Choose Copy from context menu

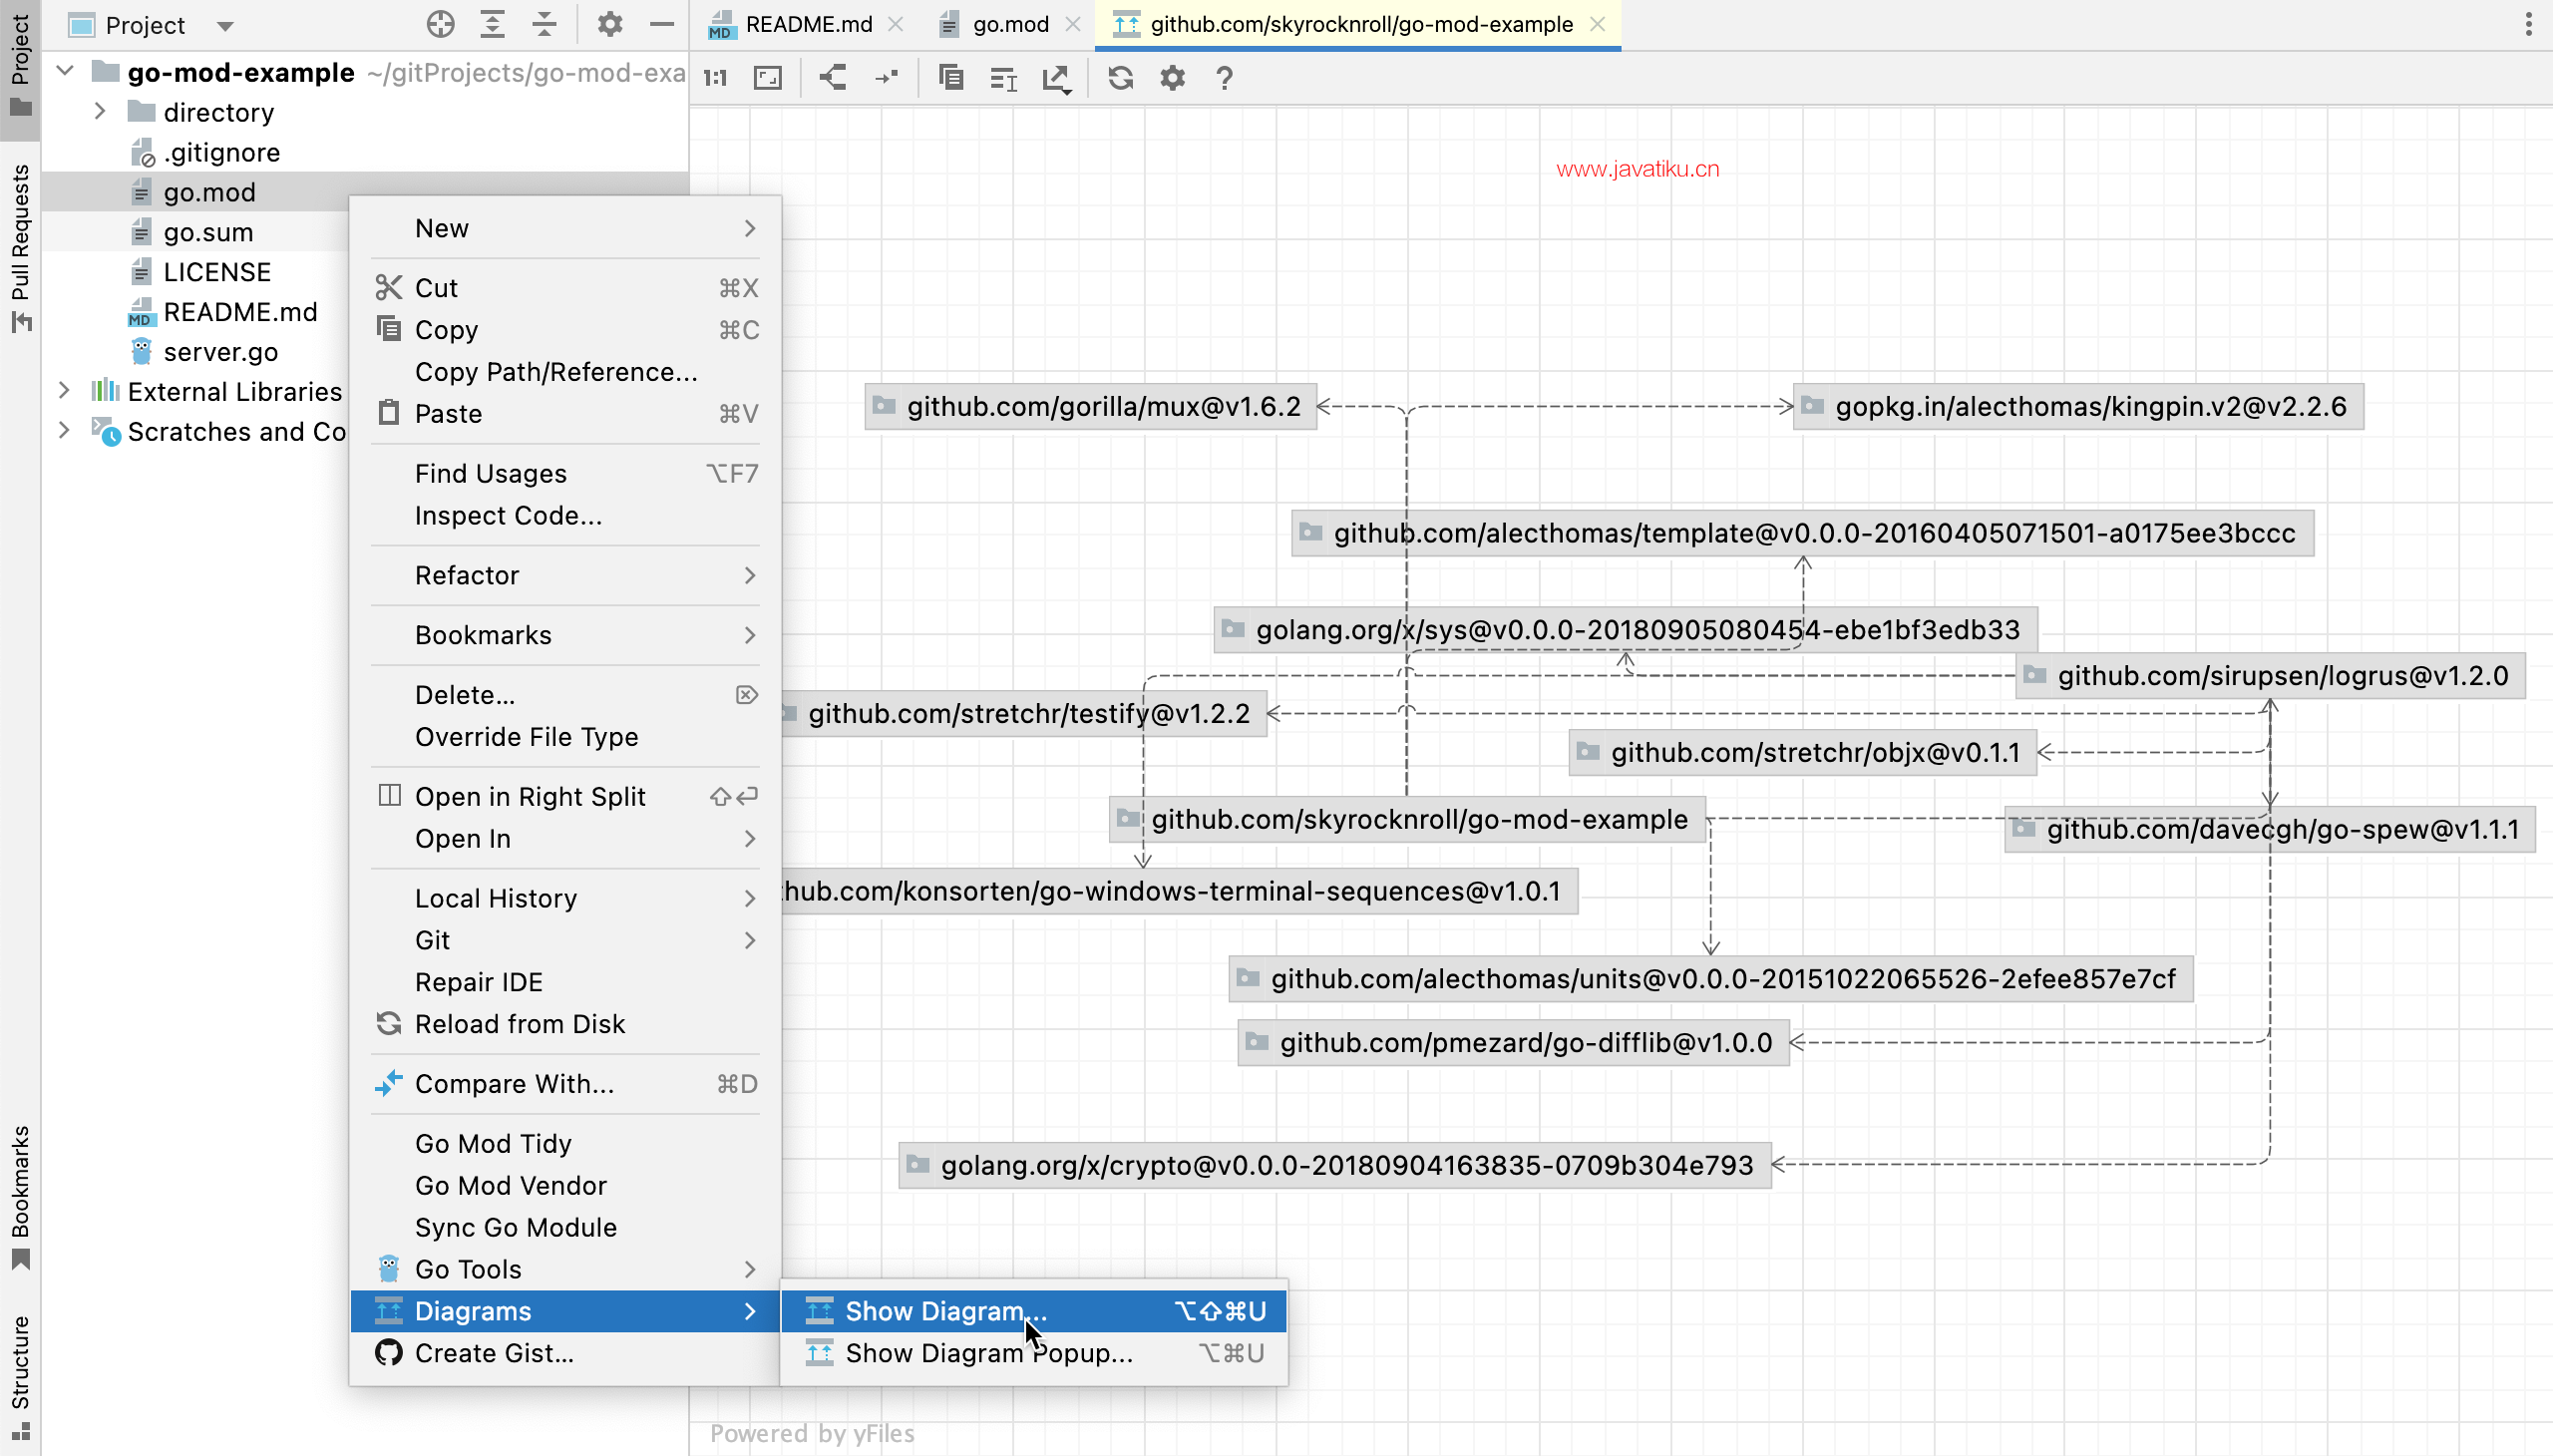(565, 330)
